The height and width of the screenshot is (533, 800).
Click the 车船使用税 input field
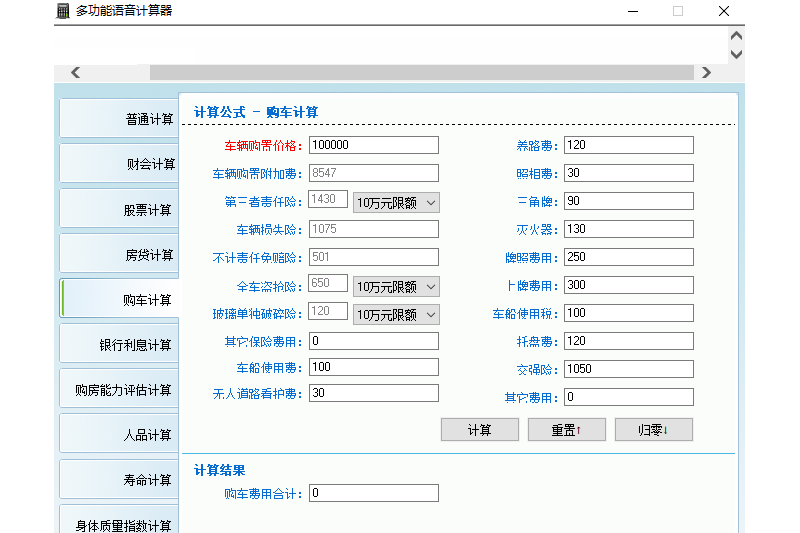tap(629, 313)
